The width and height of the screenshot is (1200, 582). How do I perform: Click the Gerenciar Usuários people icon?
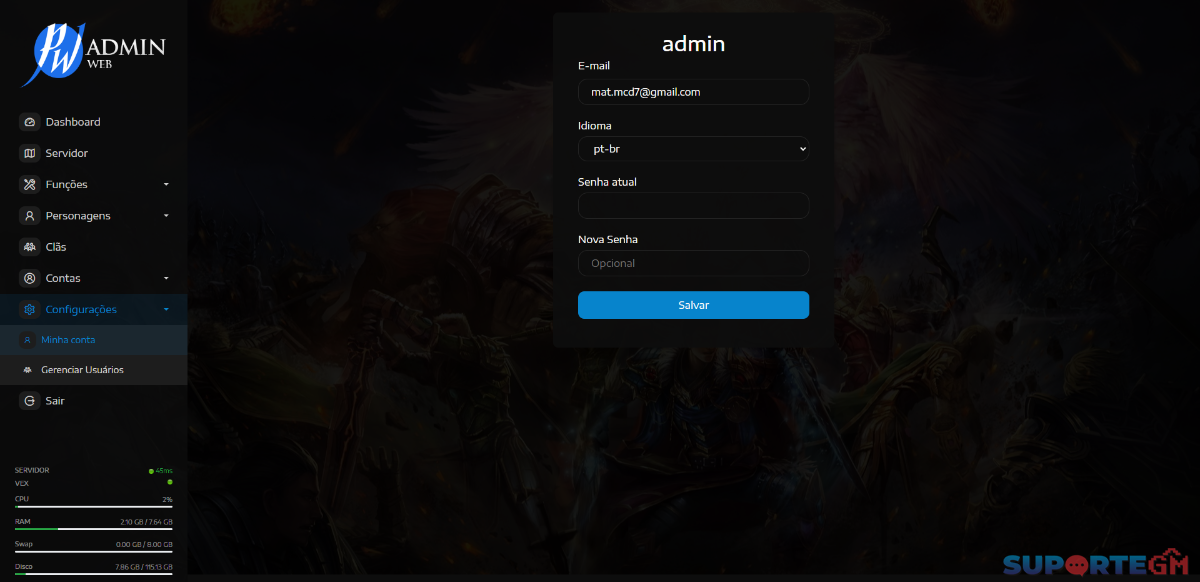tap(27, 370)
